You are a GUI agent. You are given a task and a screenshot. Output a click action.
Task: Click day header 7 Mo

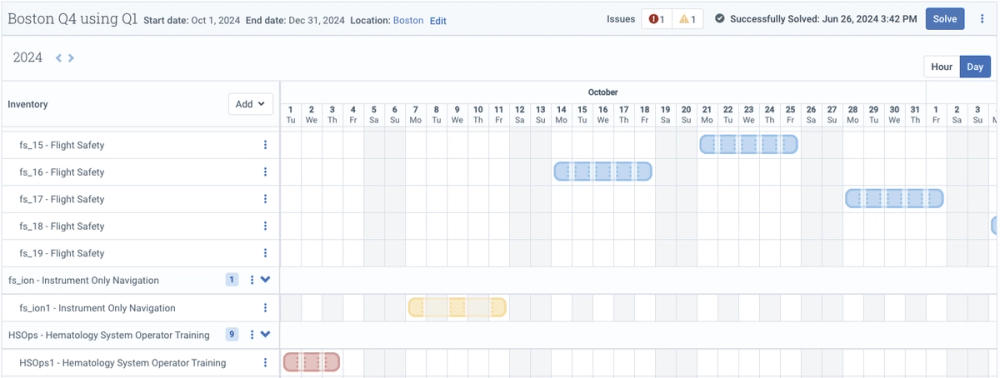[416, 114]
